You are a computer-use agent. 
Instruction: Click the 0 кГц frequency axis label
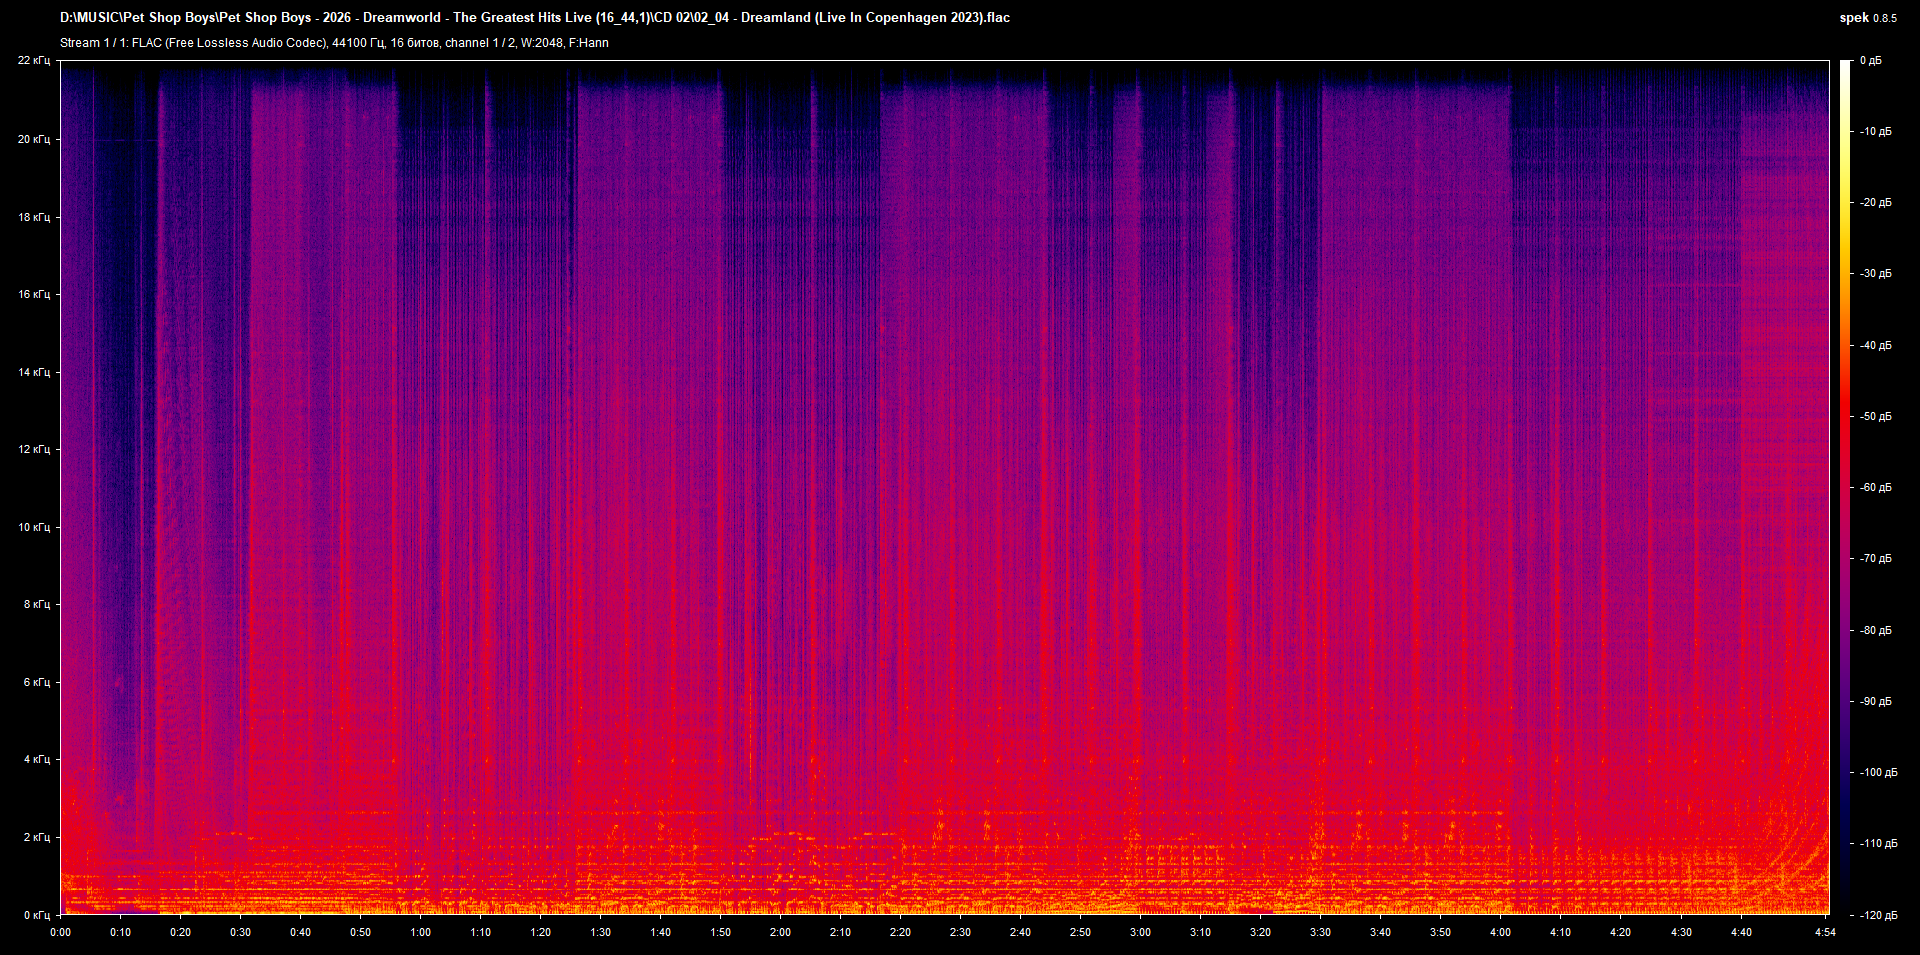pyautogui.click(x=36, y=913)
